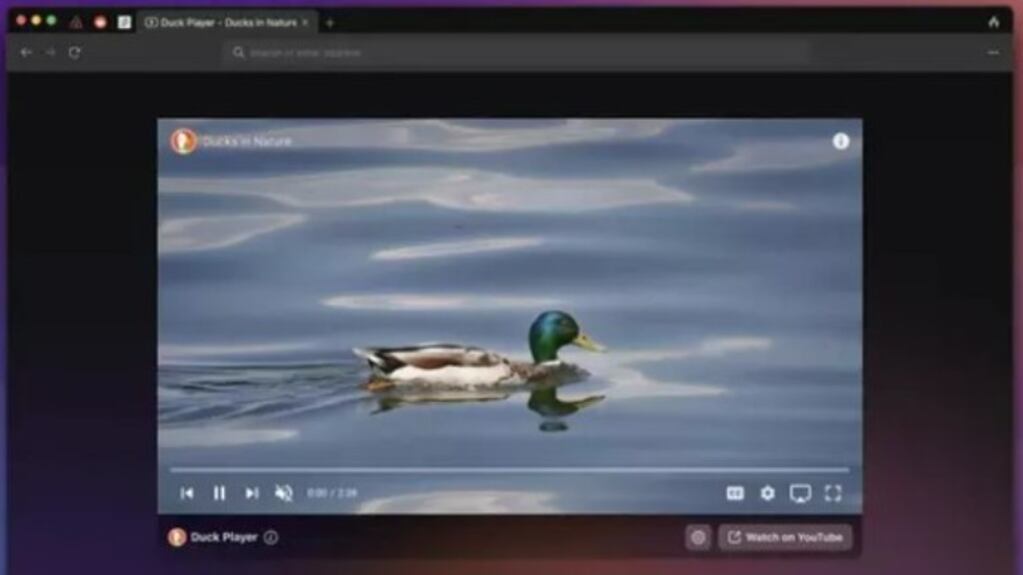
Task: Click the video progress bar
Action: (510, 469)
